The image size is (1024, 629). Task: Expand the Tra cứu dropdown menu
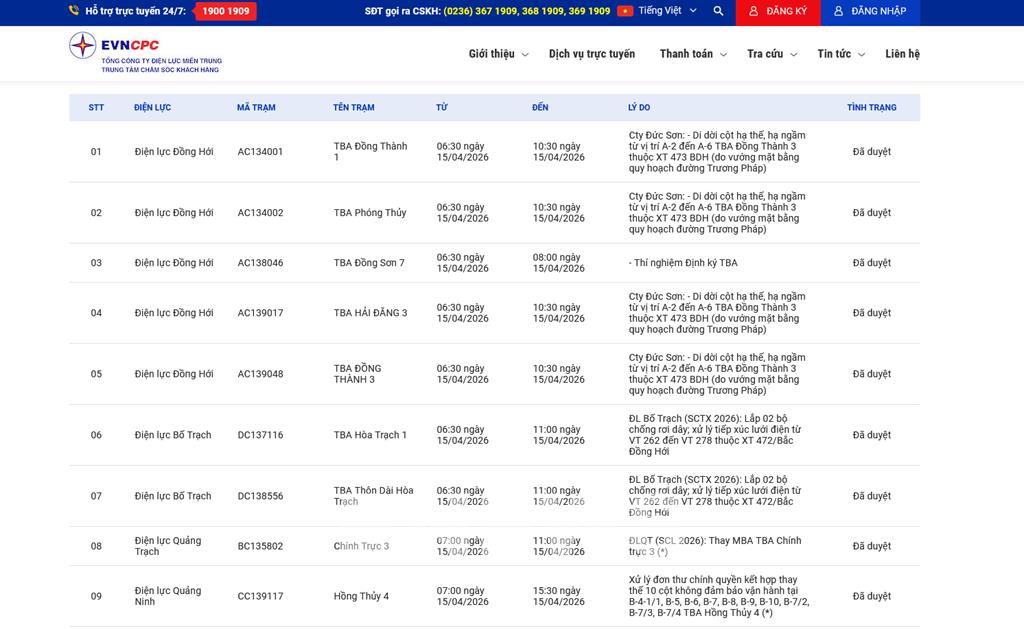(771, 54)
